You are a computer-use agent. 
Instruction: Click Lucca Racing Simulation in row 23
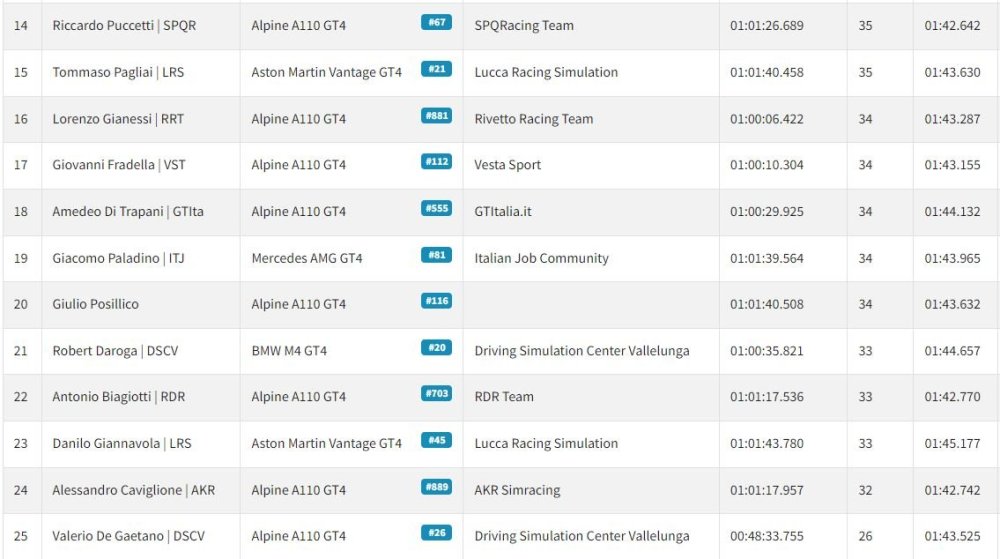546,443
